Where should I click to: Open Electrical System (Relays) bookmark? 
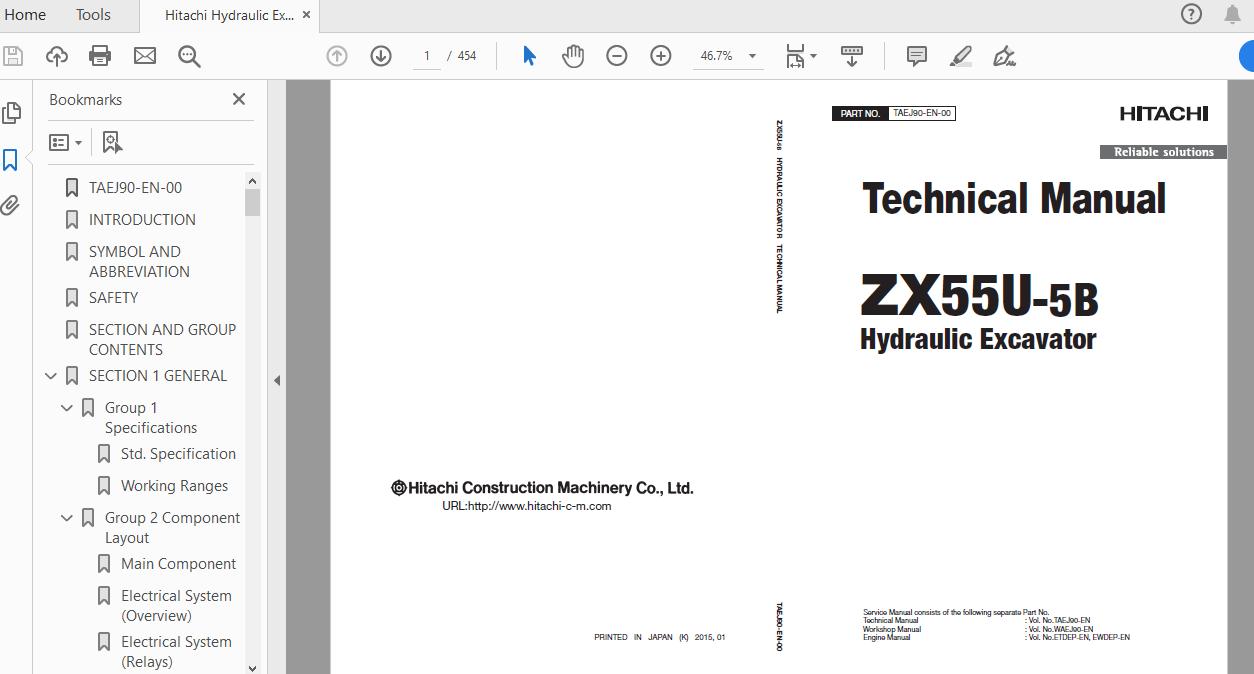point(176,651)
